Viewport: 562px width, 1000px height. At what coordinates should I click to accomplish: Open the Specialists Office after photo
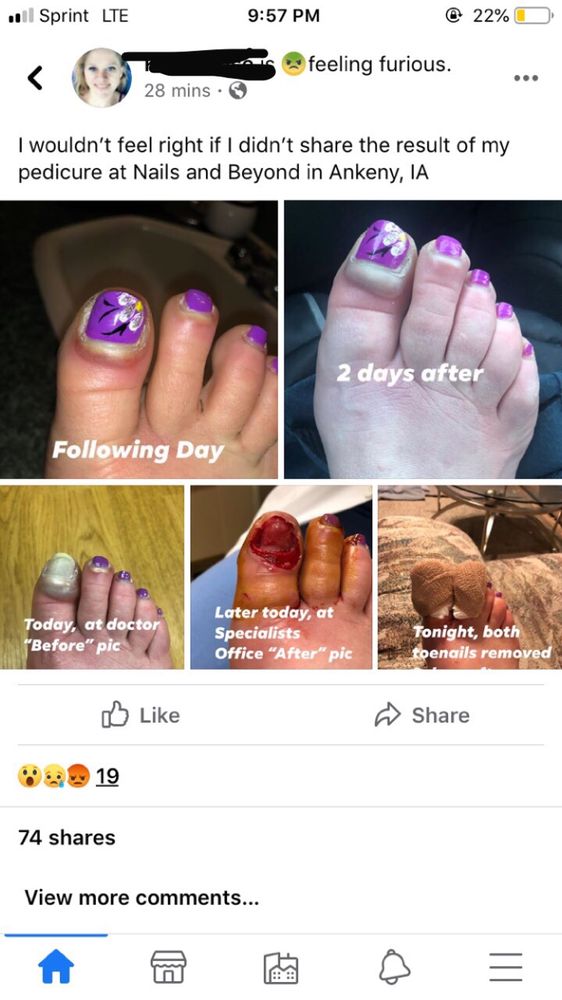coord(281,577)
